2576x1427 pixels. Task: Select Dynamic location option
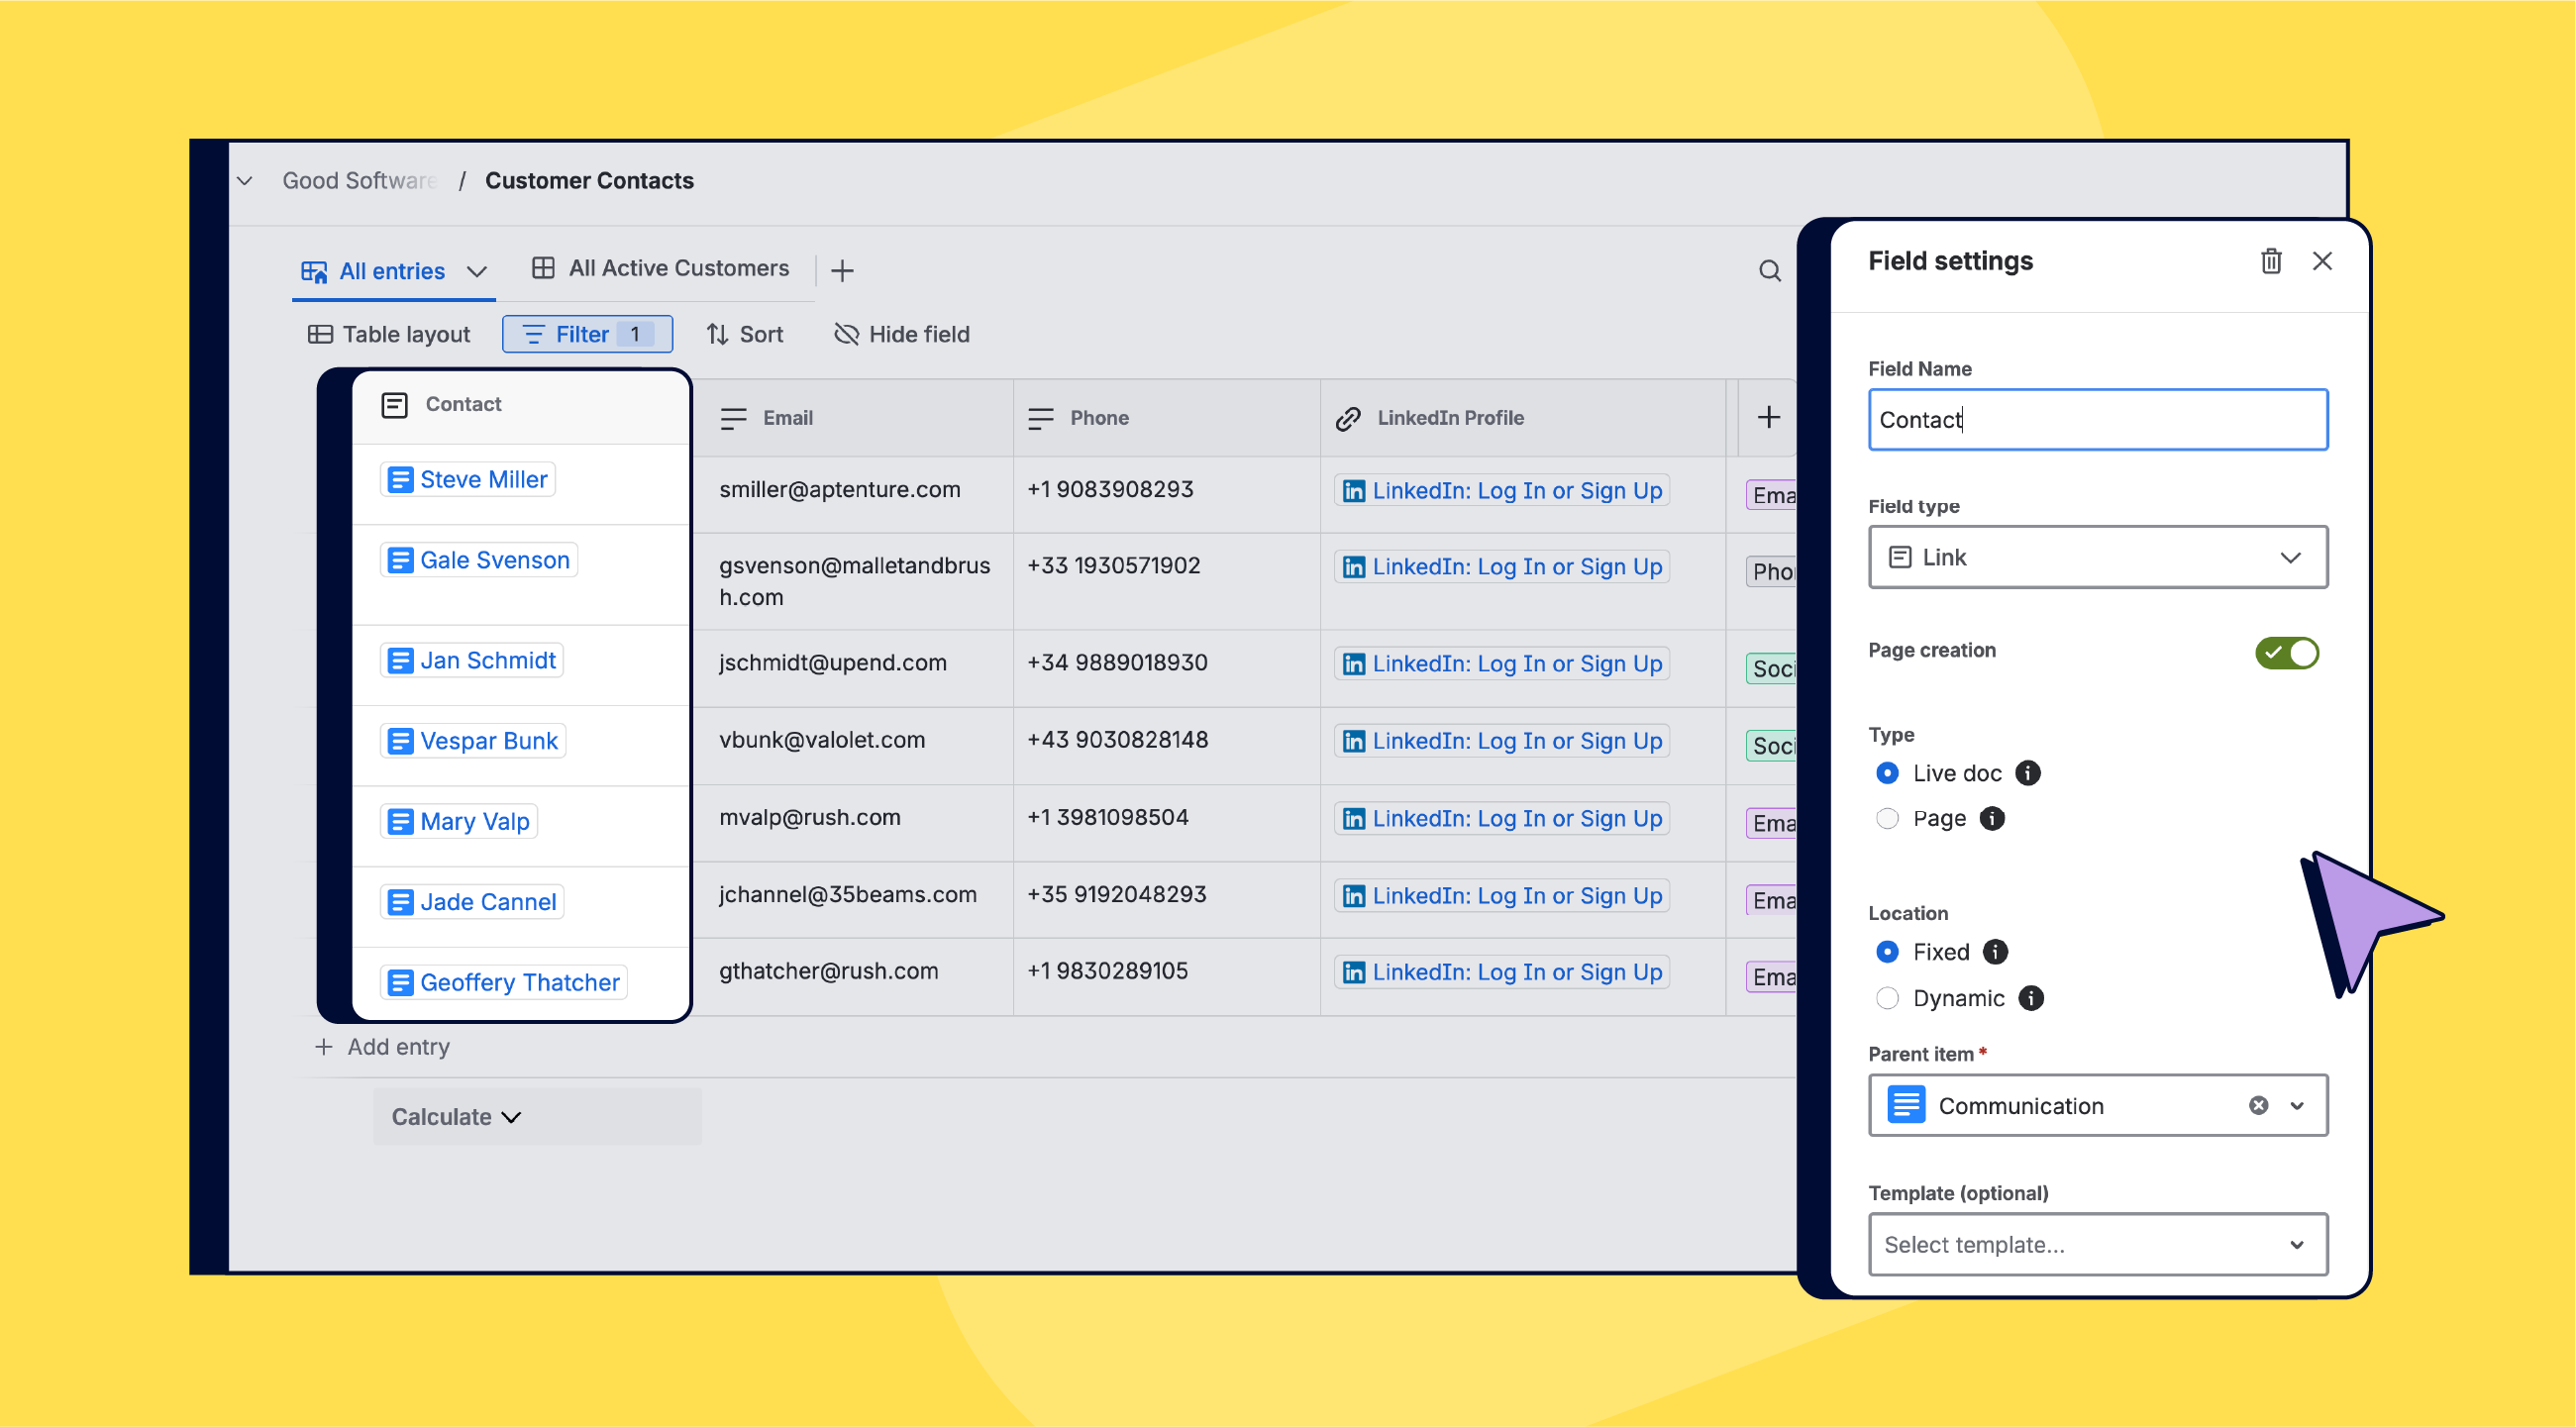[x=1887, y=998]
